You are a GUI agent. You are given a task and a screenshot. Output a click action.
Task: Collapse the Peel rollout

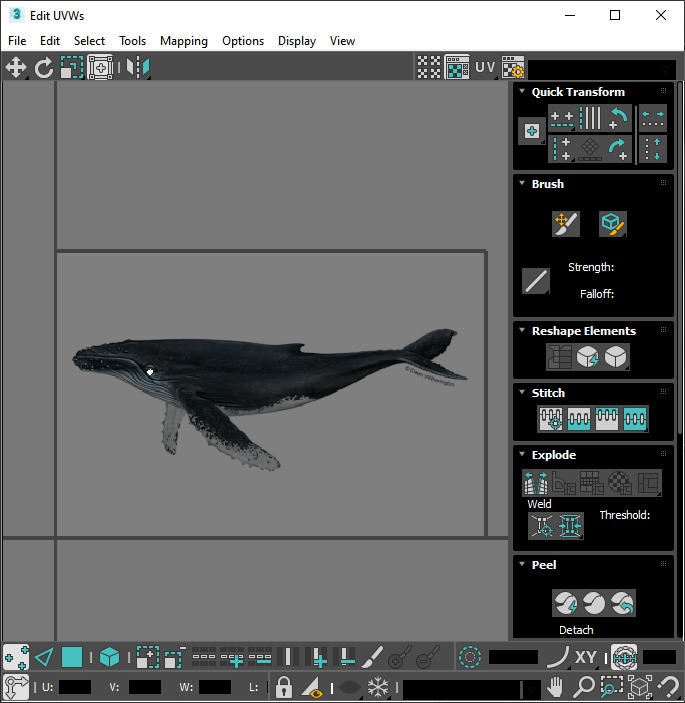point(522,564)
